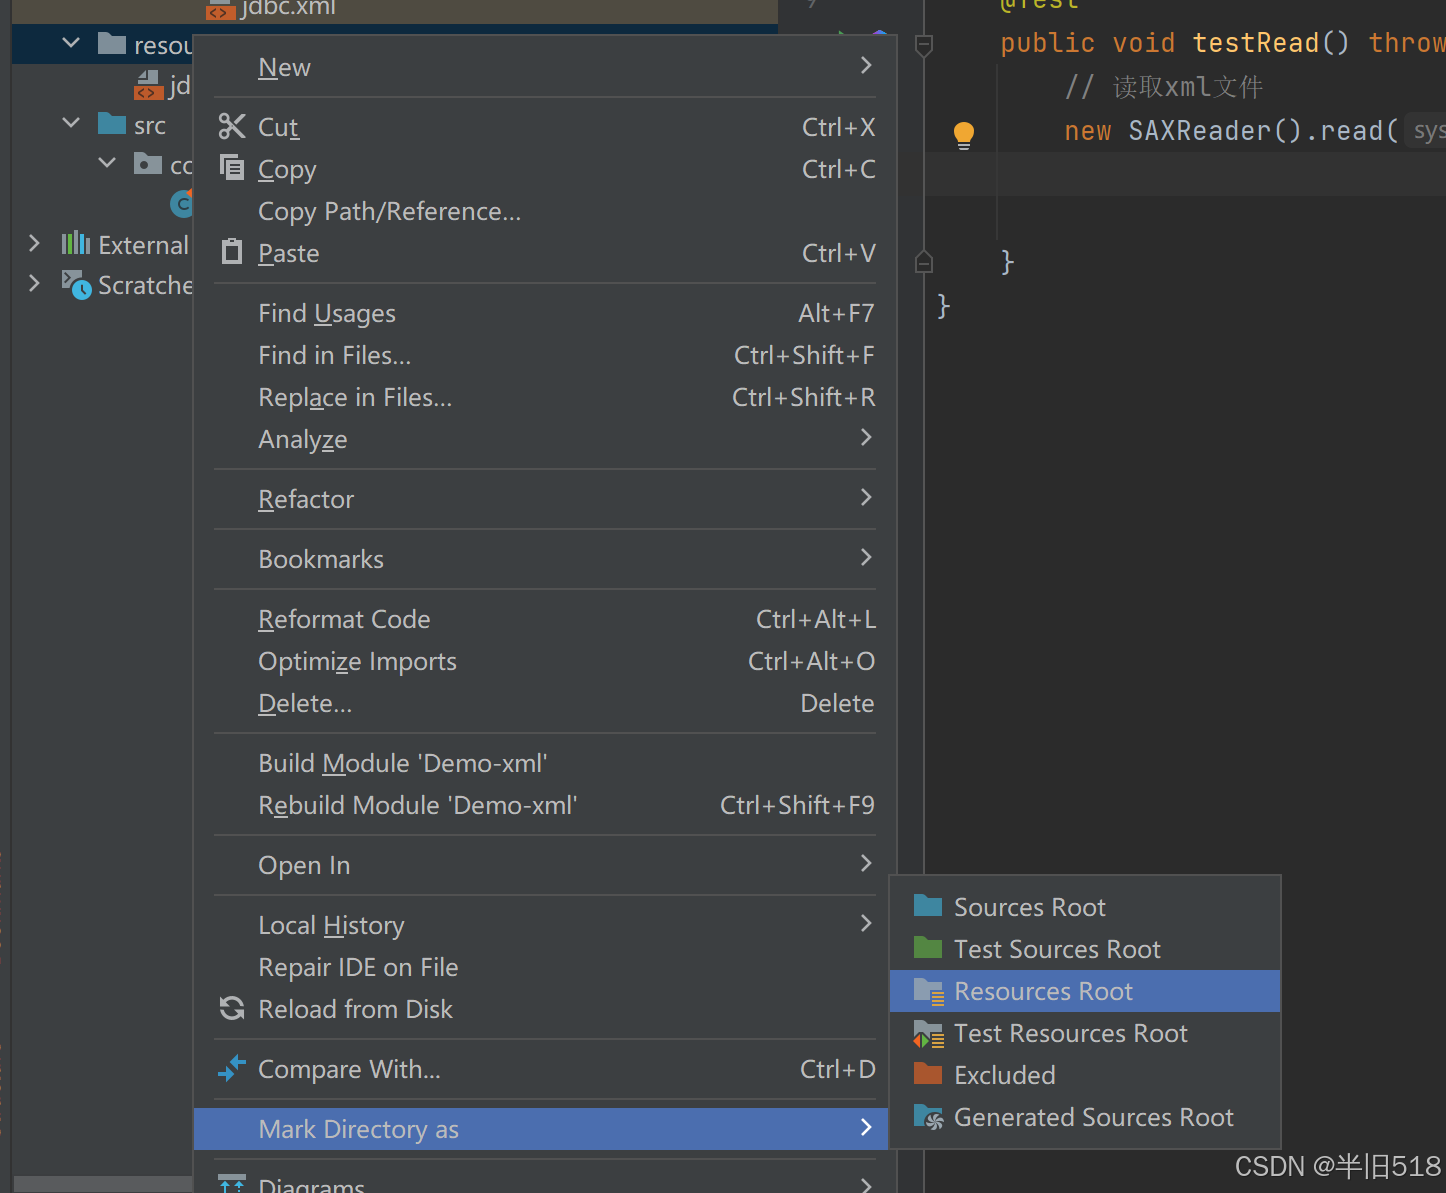The image size is (1446, 1193).
Task: Choose Rebuild Module 'Demo-xml'
Action: click(545, 805)
